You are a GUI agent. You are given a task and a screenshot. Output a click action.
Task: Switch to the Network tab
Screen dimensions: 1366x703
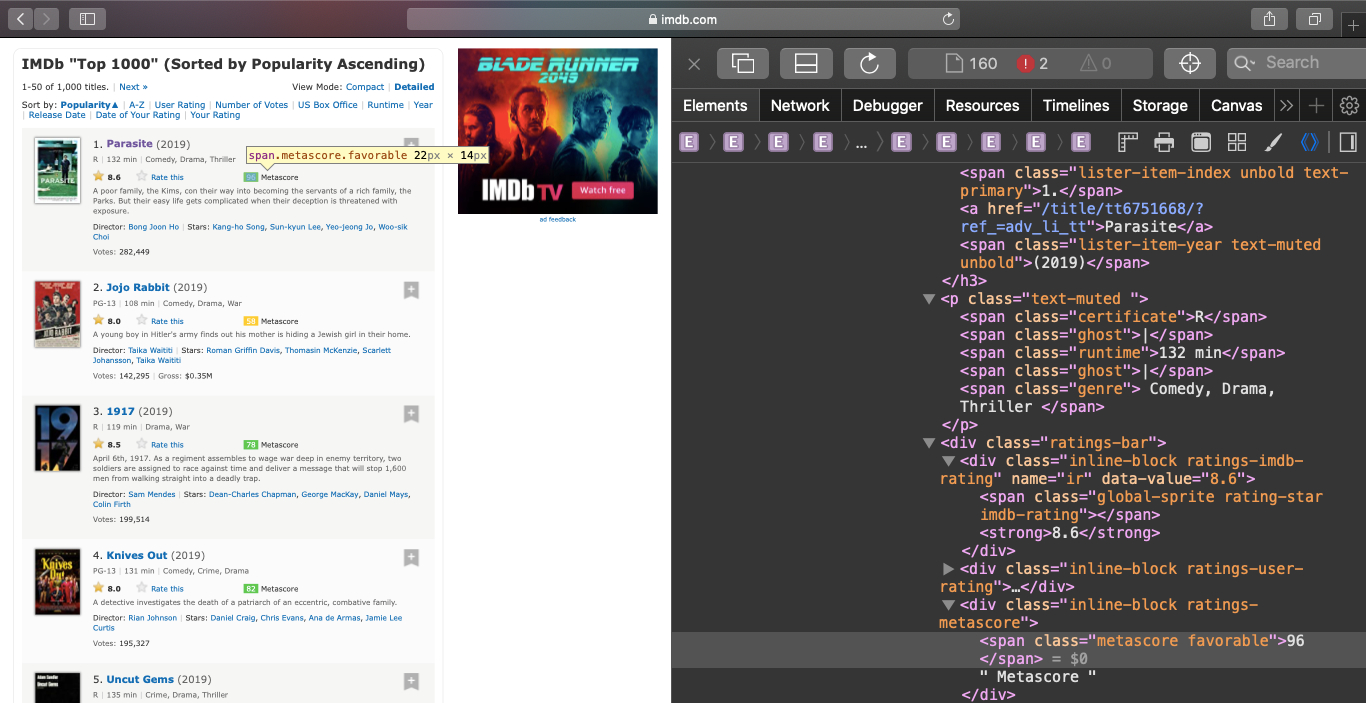pyautogui.click(x=799, y=105)
